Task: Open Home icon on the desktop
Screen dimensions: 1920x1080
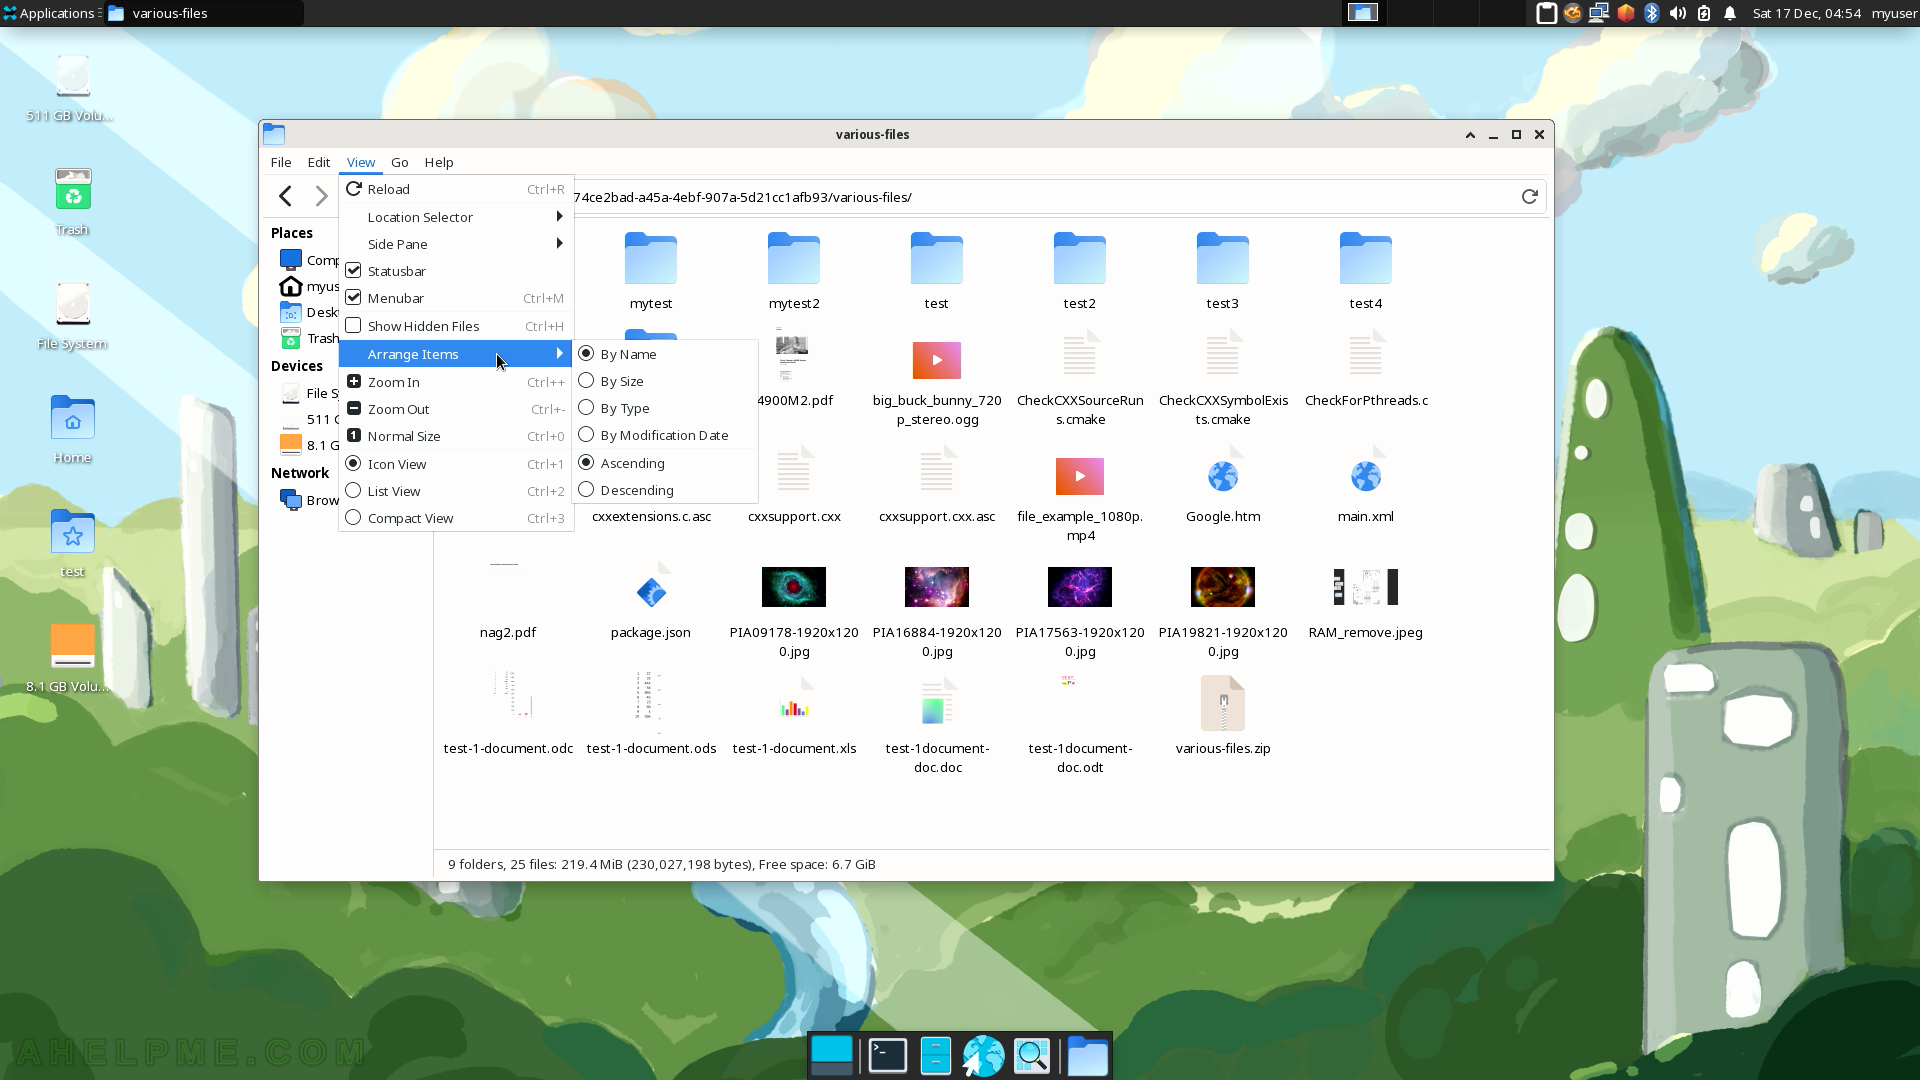Action: click(x=73, y=418)
